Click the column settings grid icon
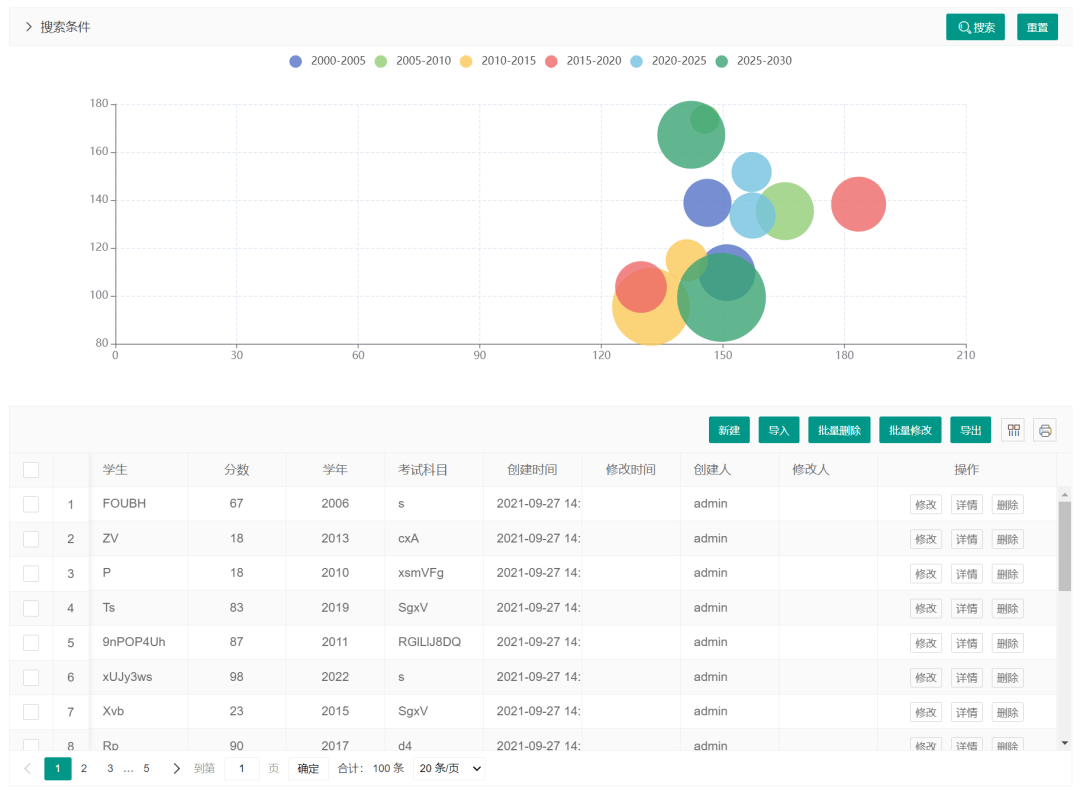Viewport: 1080px width, 791px height. point(1013,430)
